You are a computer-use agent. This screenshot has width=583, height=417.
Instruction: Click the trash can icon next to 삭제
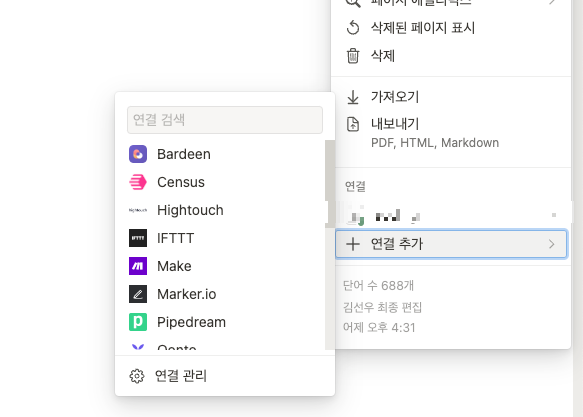[353, 56]
